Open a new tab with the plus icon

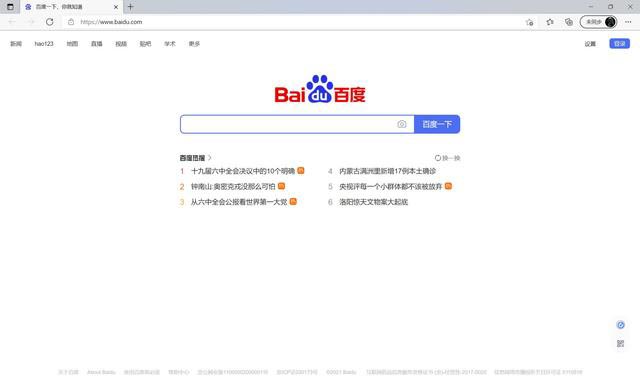coord(131,7)
